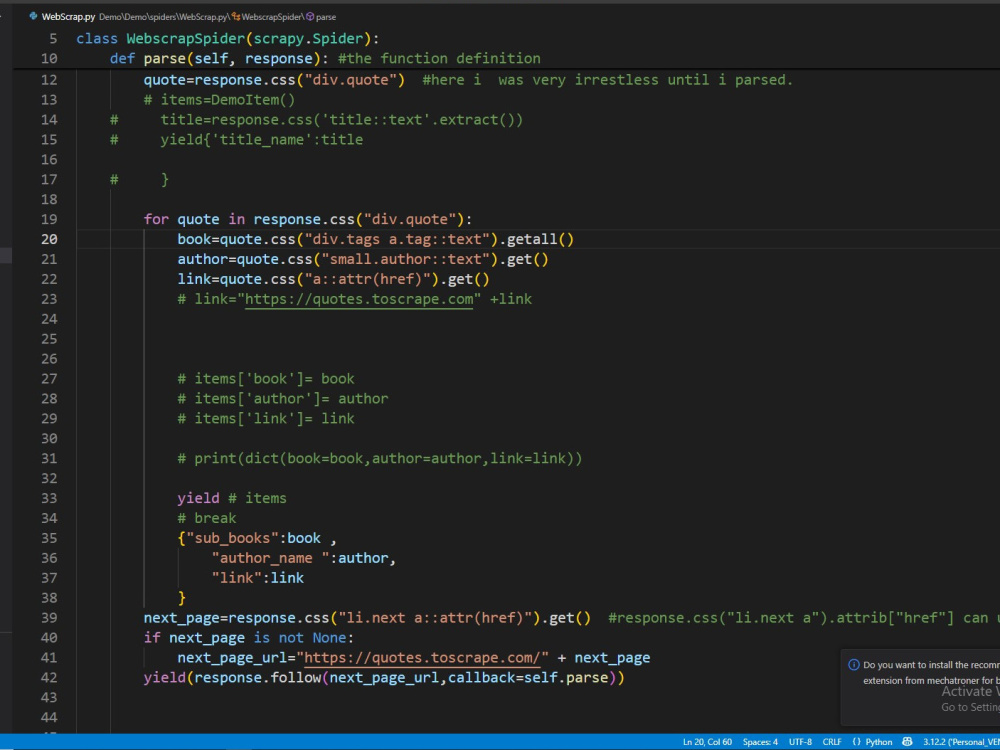Click '# break' comment on line 34

(x=207, y=518)
